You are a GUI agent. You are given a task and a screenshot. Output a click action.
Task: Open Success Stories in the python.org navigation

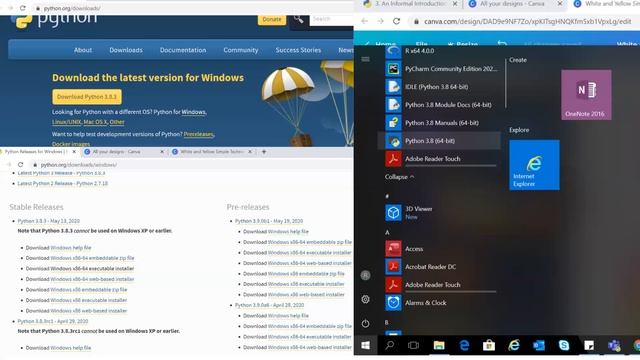(298, 50)
